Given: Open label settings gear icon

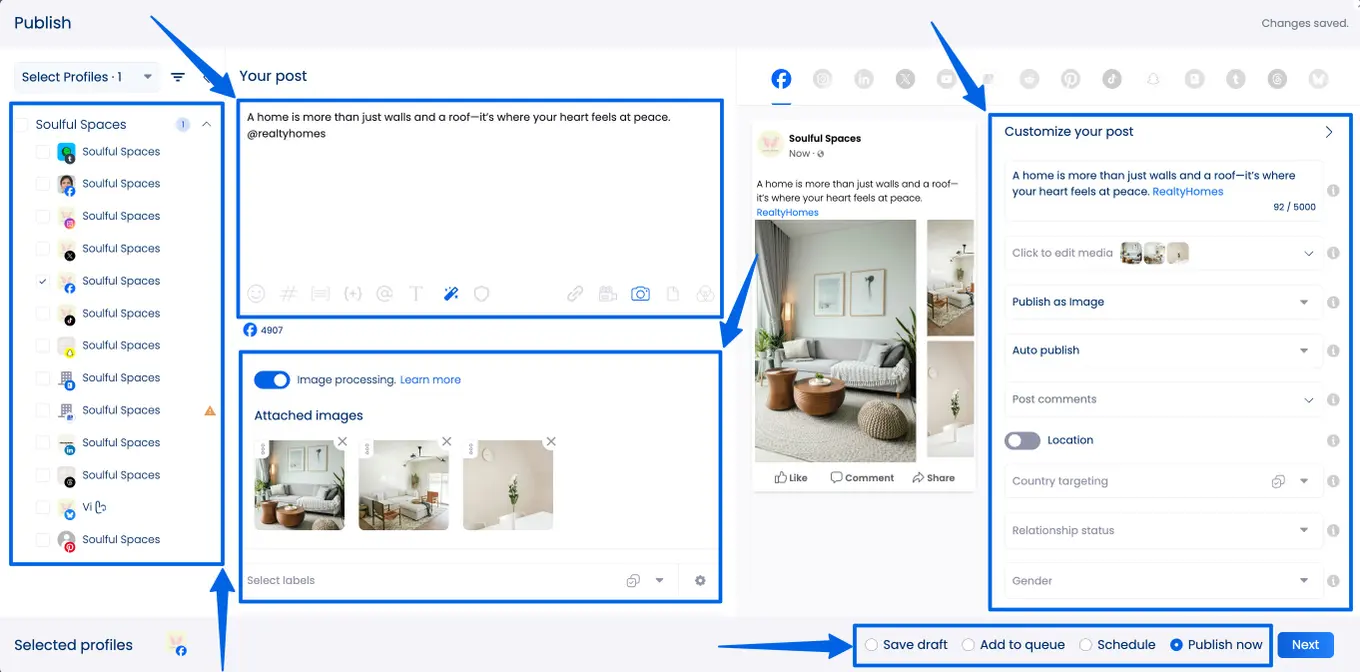Looking at the screenshot, I should pyautogui.click(x=700, y=580).
